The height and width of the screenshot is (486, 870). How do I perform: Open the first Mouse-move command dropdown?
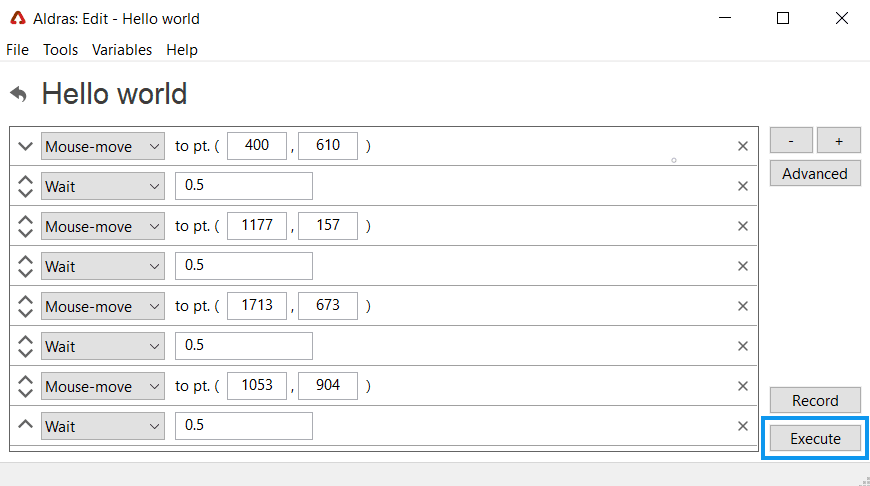pyautogui.click(x=103, y=146)
